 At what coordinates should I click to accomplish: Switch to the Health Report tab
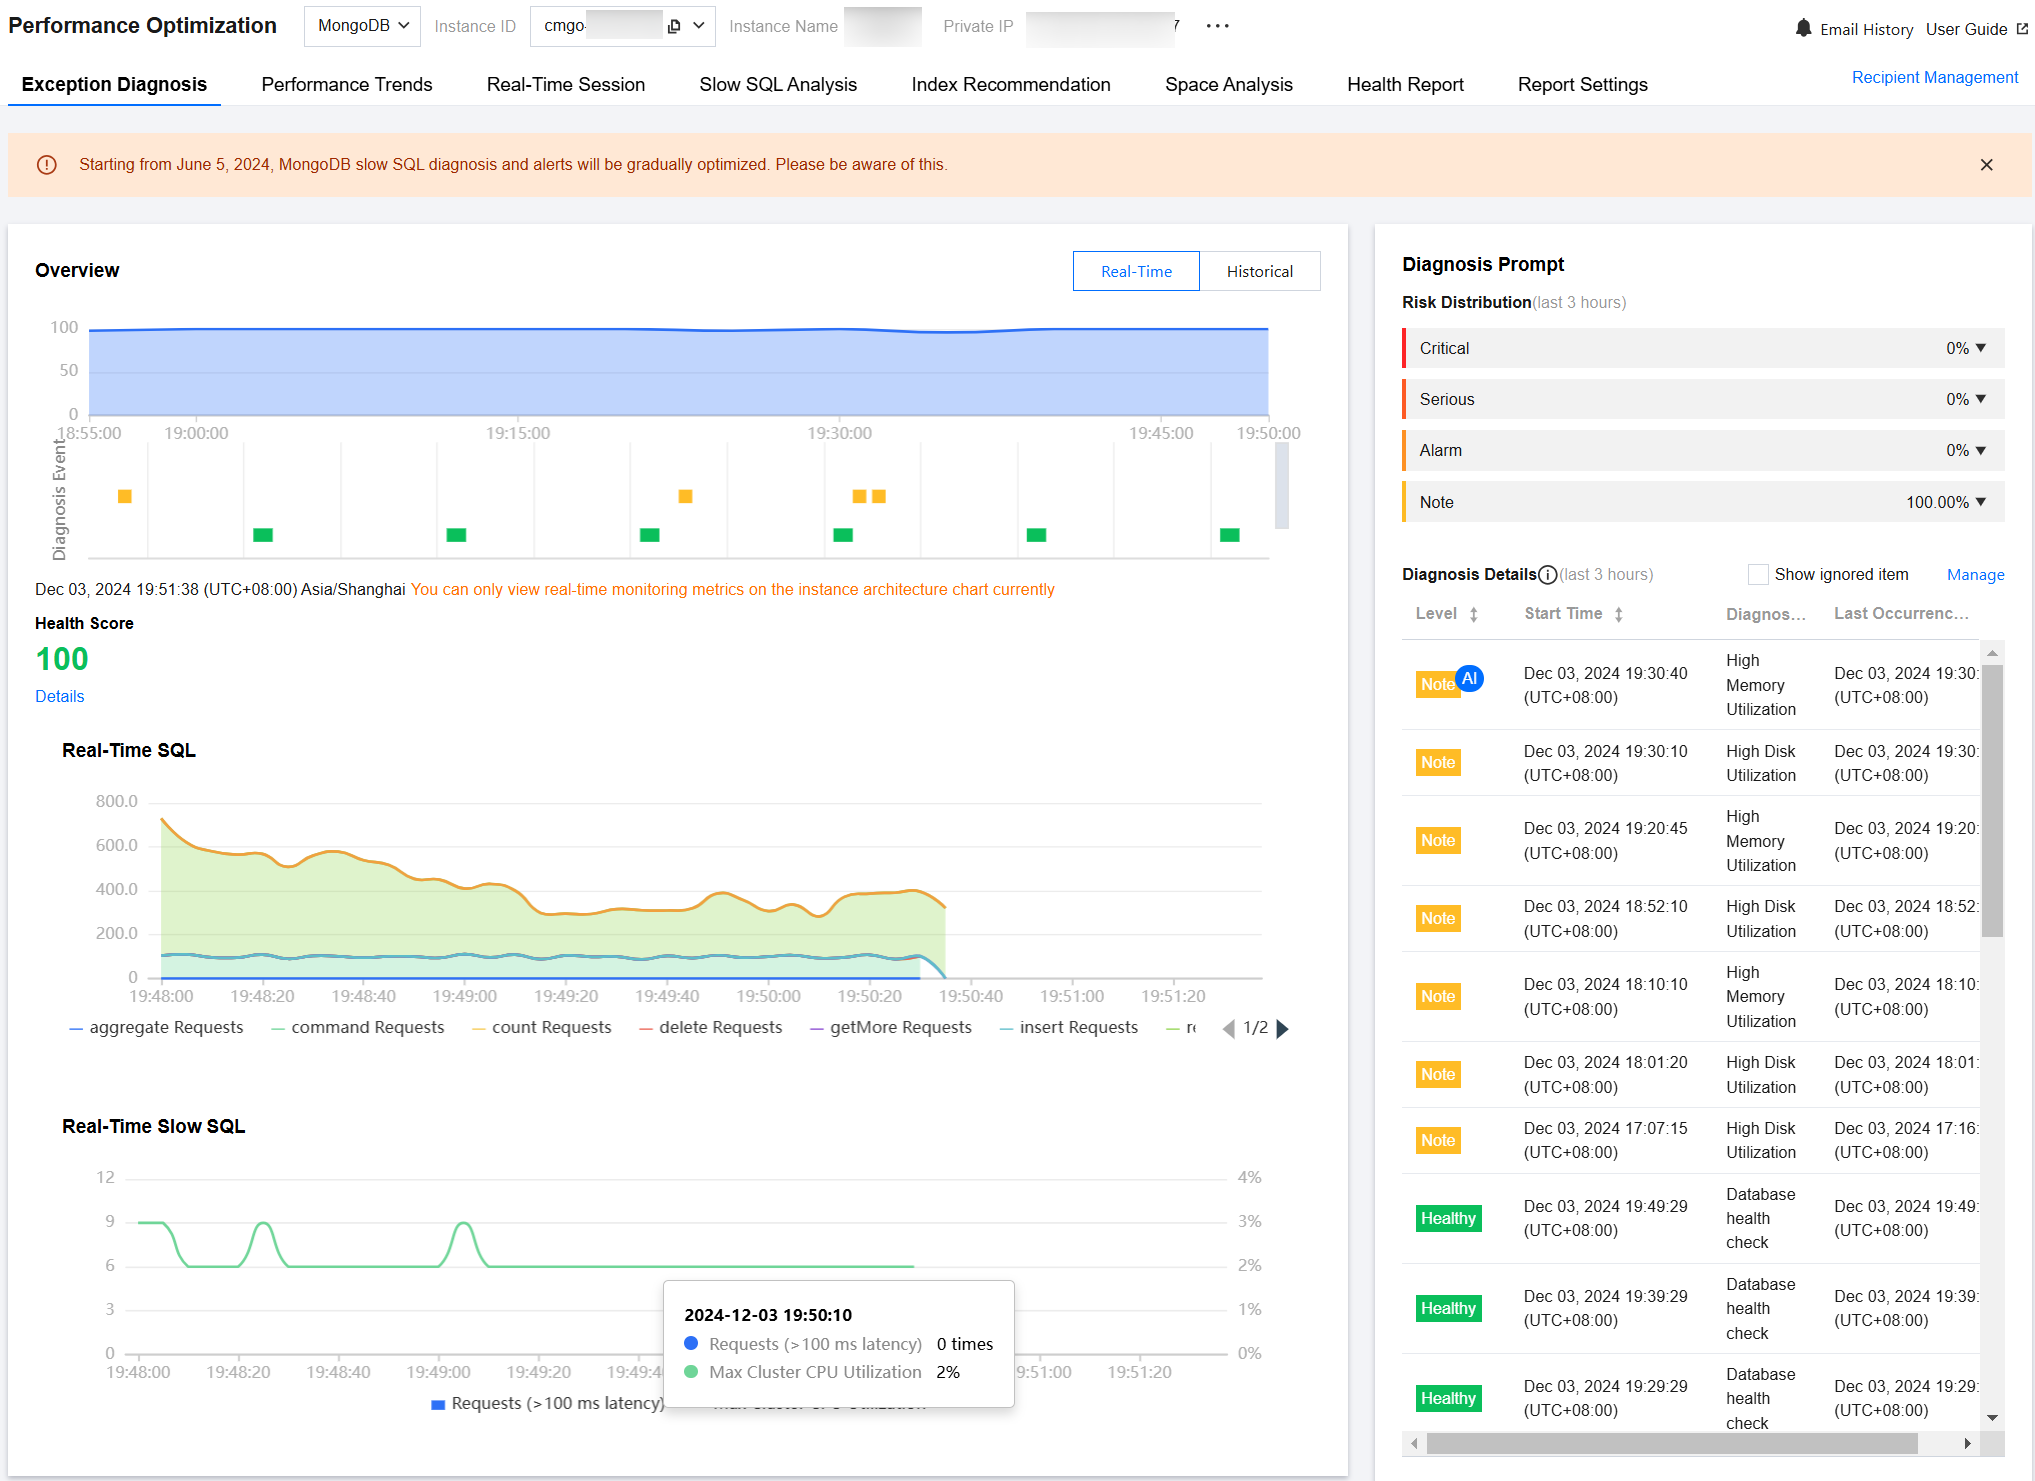click(x=1404, y=85)
